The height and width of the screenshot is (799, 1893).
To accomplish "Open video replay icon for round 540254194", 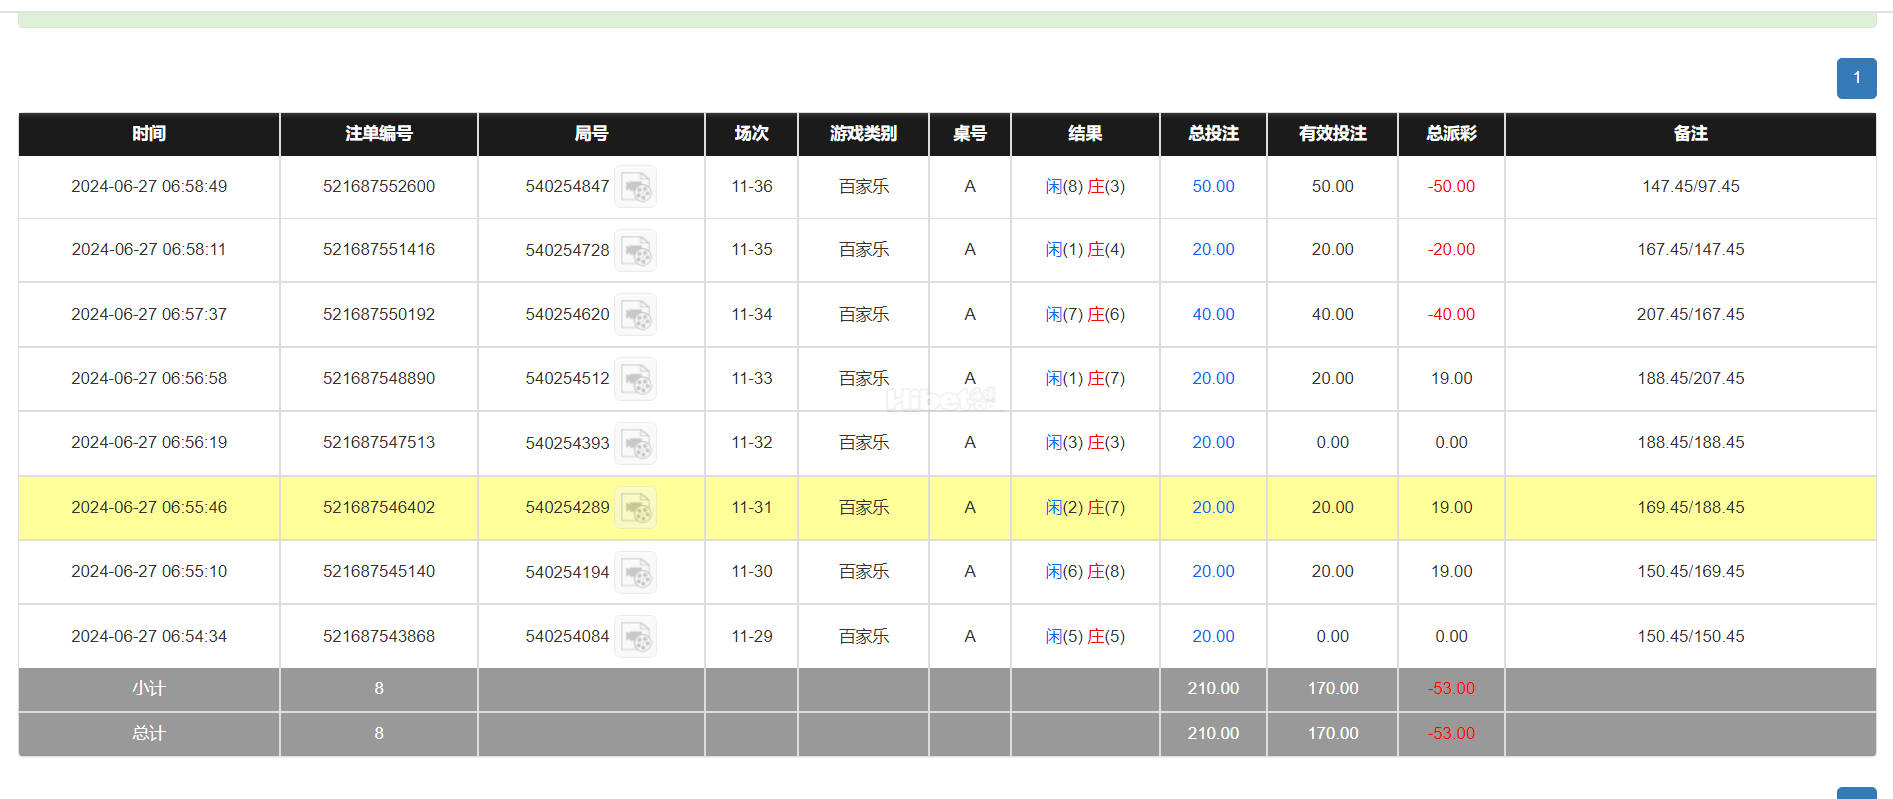I will (636, 572).
